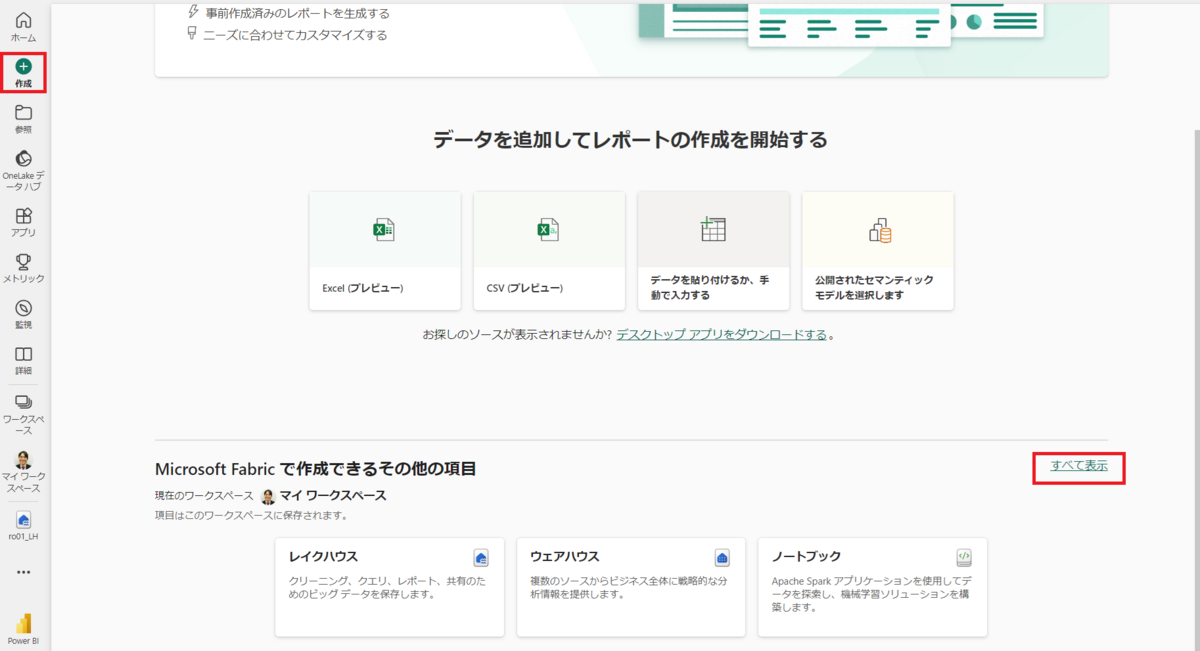This screenshot has height=651, width=1200.
Task: Open Monitoring (監視) in sidebar
Action: coord(24,315)
